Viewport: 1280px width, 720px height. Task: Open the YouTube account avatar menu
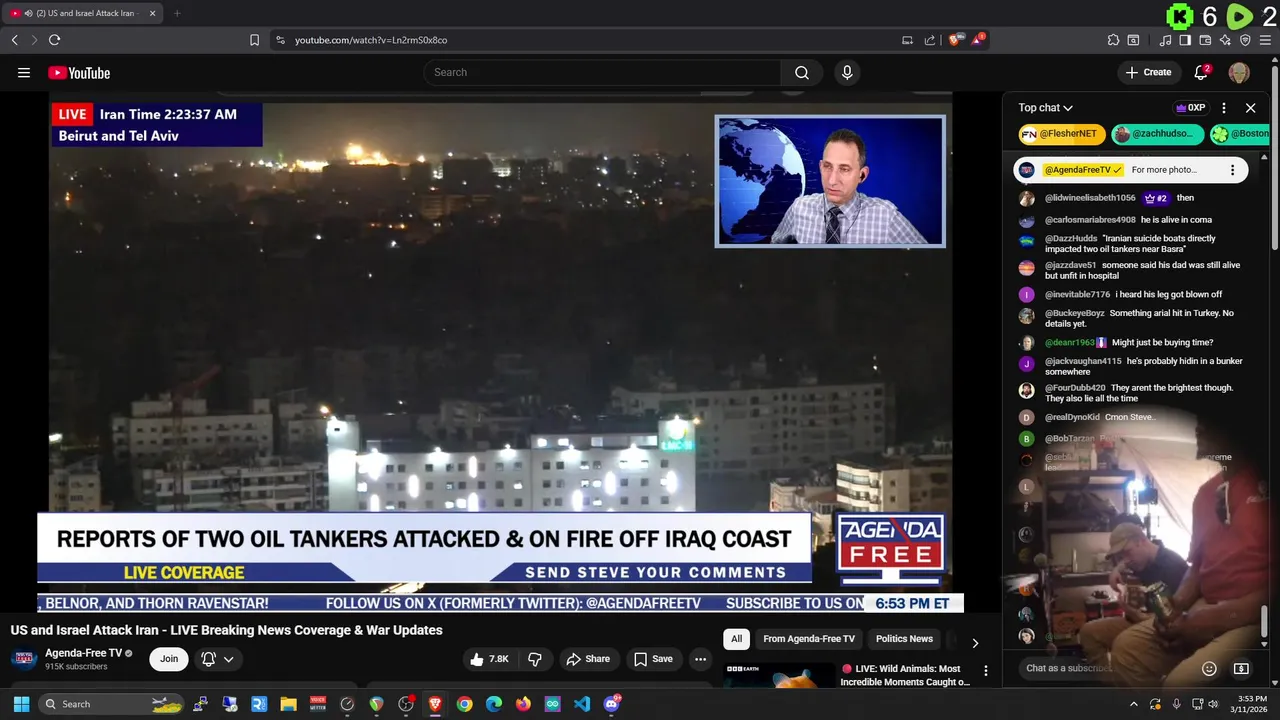point(1239,72)
